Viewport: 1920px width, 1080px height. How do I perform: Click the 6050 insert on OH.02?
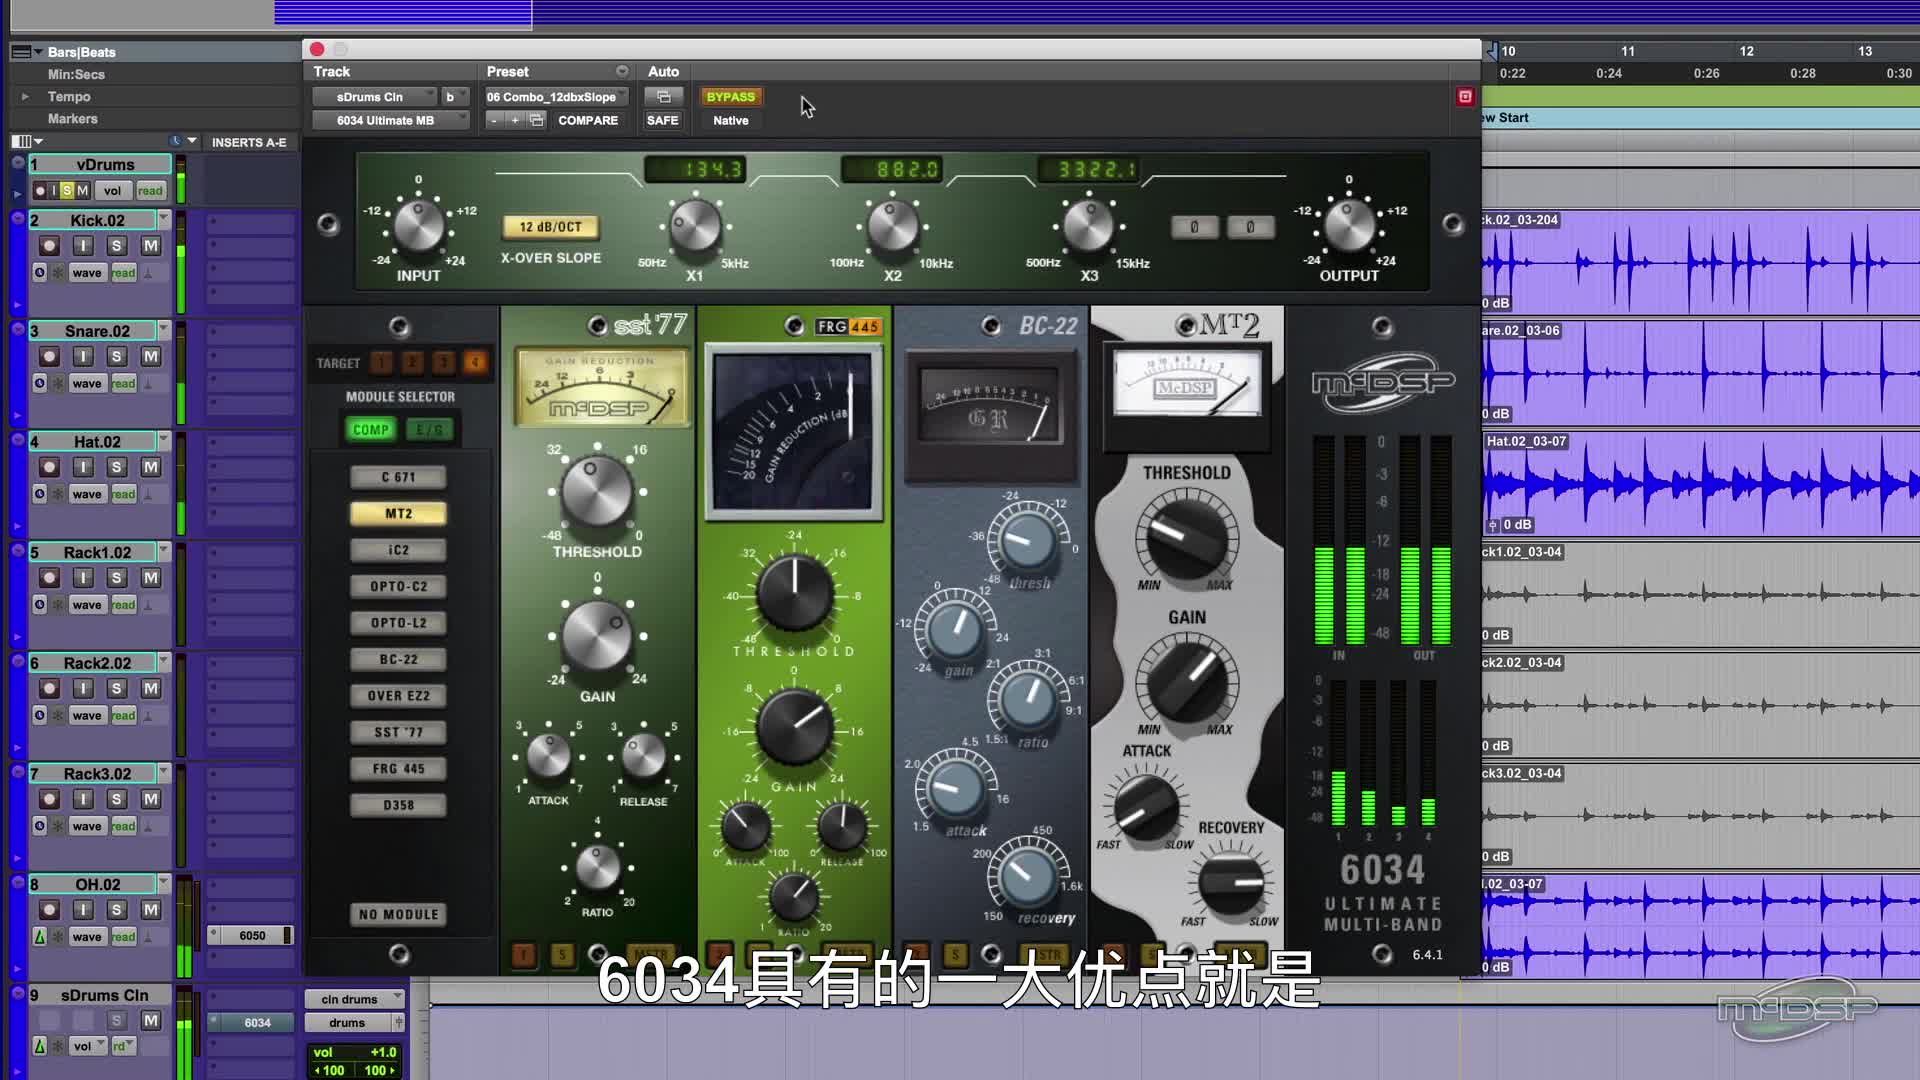point(251,936)
